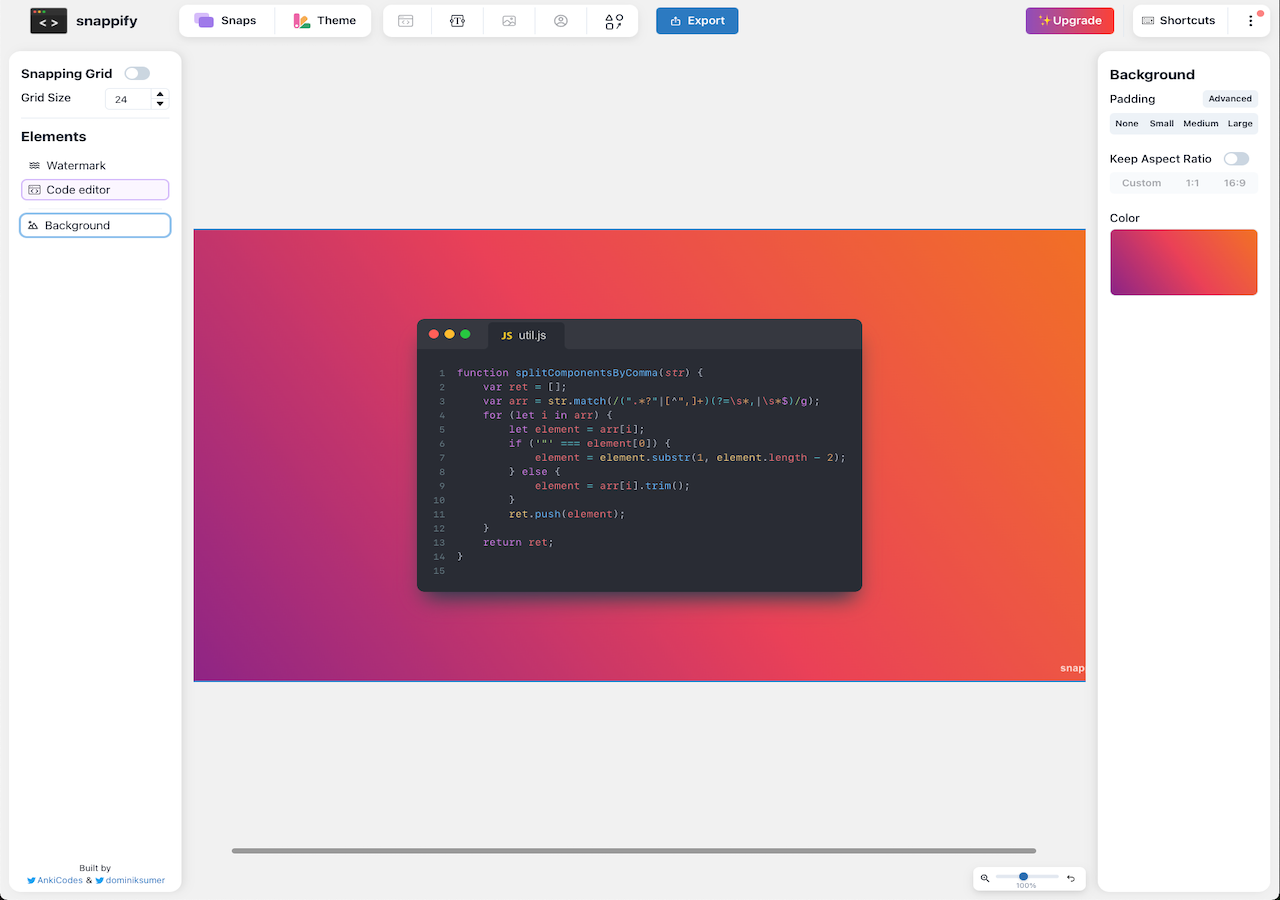Select the shapes and arrow tool icon
Screen dimensions: 1280x900
point(613,21)
